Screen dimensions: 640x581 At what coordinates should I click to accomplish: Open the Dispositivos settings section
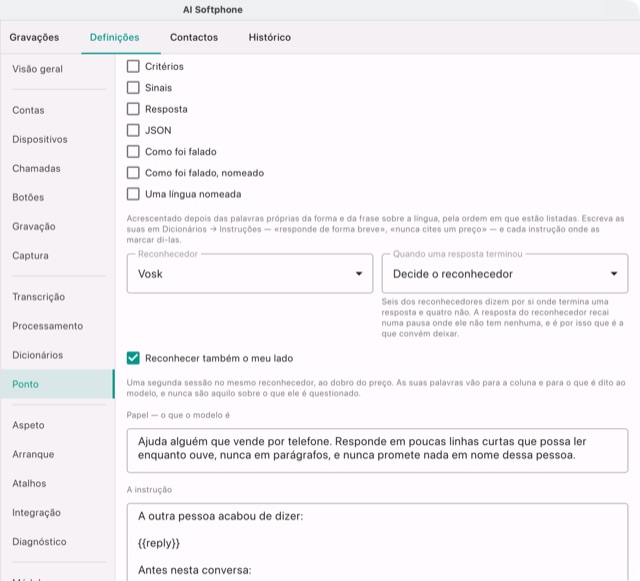[x=58, y=139]
